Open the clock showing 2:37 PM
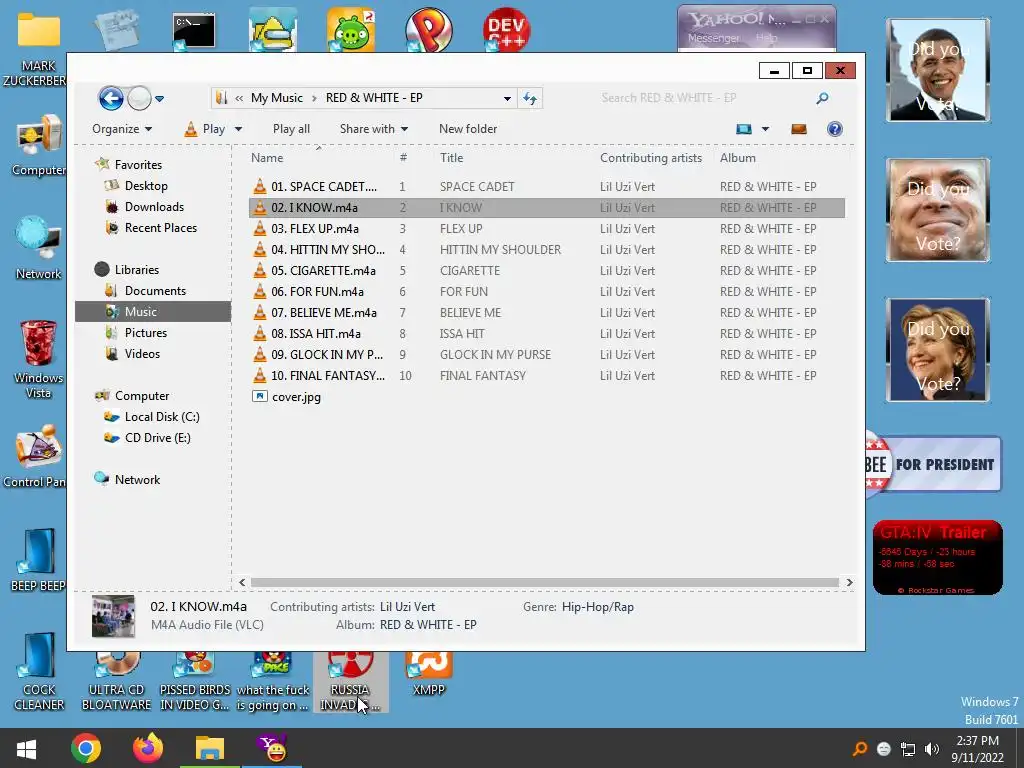The width and height of the screenshot is (1024, 768). 978,749
